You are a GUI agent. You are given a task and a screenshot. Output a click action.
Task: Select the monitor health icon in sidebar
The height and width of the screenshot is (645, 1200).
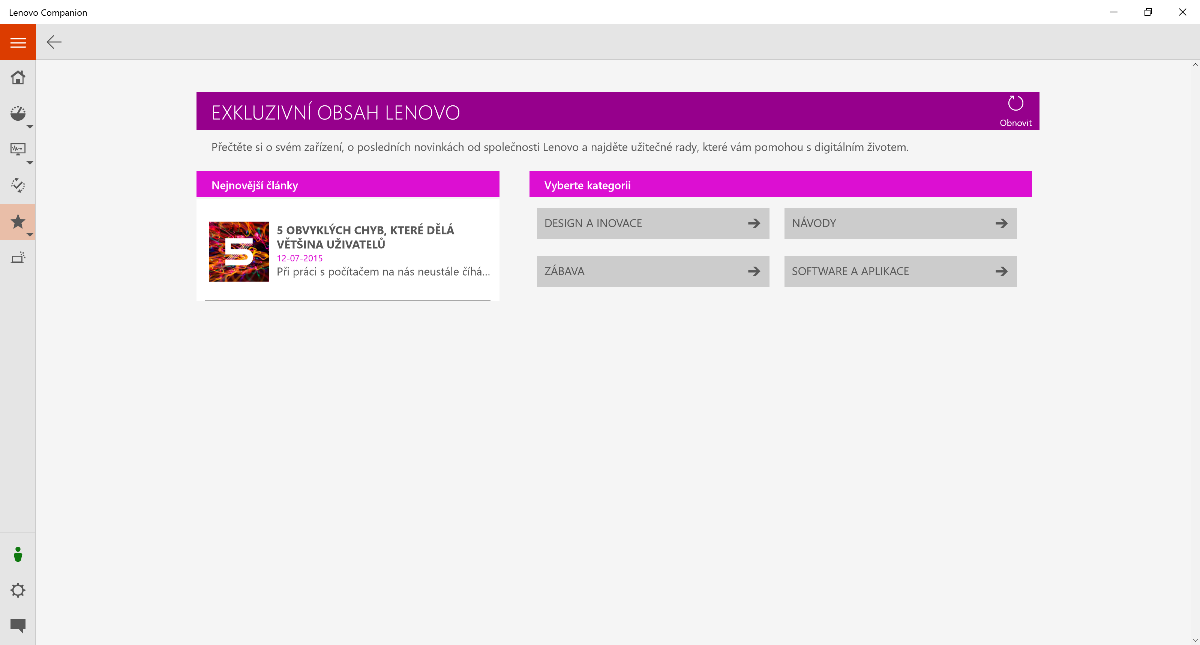click(x=17, y=150)
